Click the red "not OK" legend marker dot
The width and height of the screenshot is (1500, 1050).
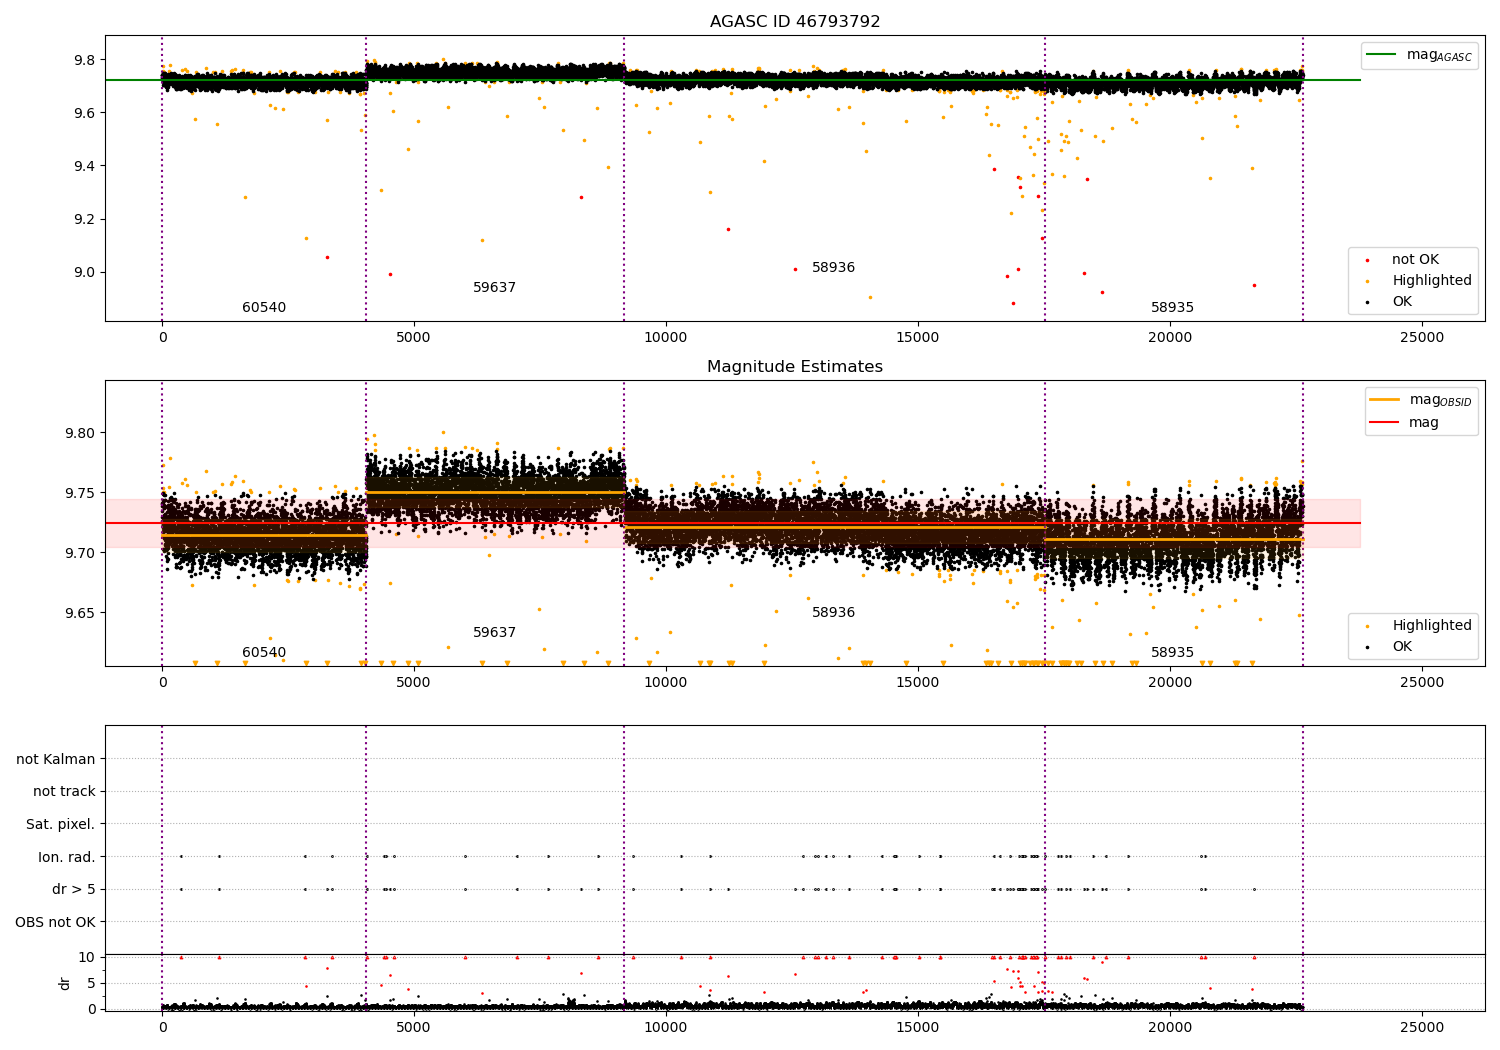click(x=1367, y=261)
